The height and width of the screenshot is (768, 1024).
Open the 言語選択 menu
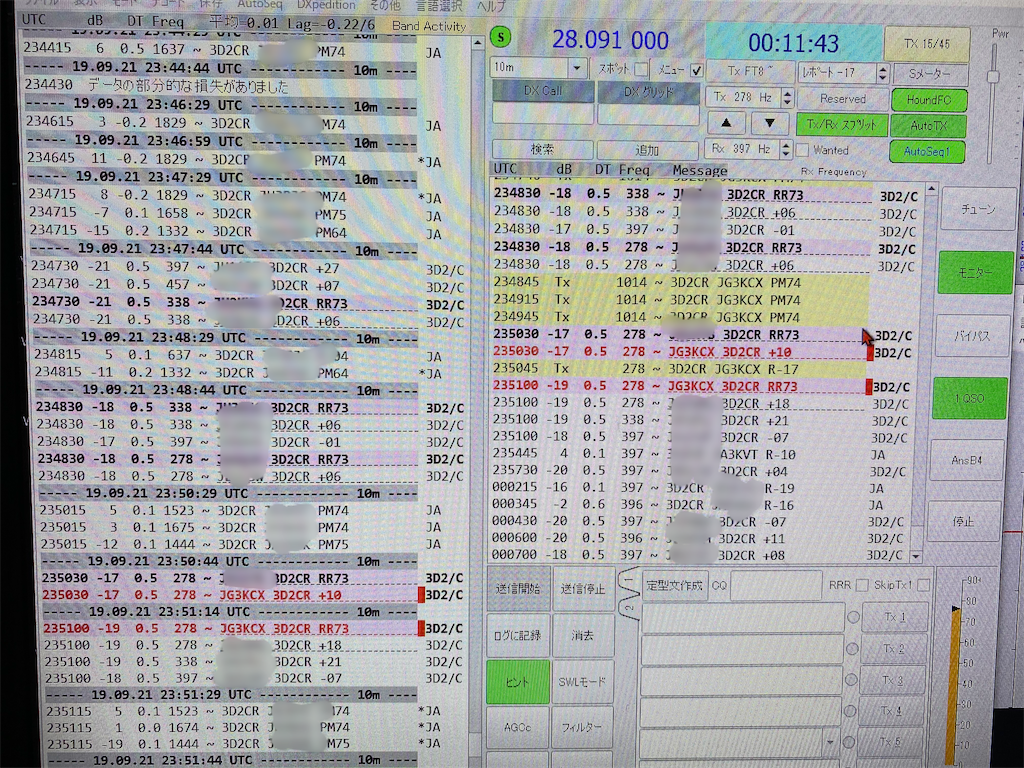439,6
